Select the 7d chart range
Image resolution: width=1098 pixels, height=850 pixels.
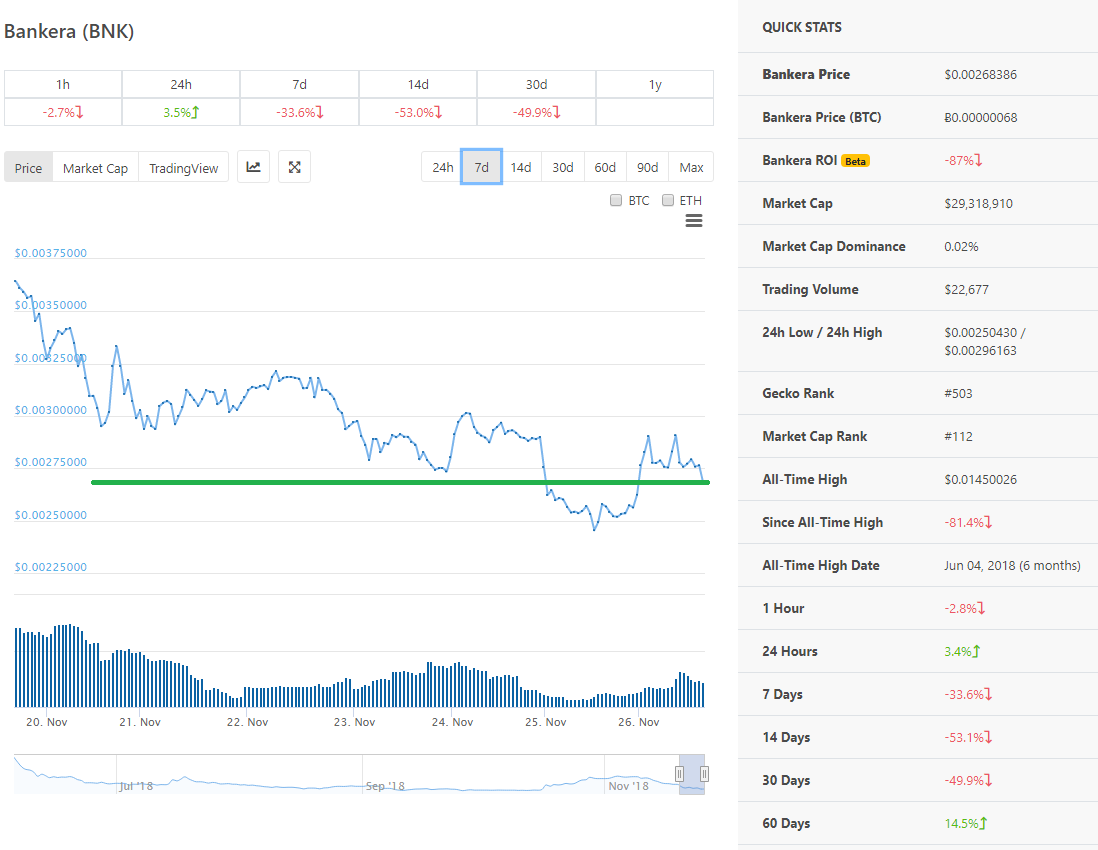pyautogui.click(x=481, y=167)
